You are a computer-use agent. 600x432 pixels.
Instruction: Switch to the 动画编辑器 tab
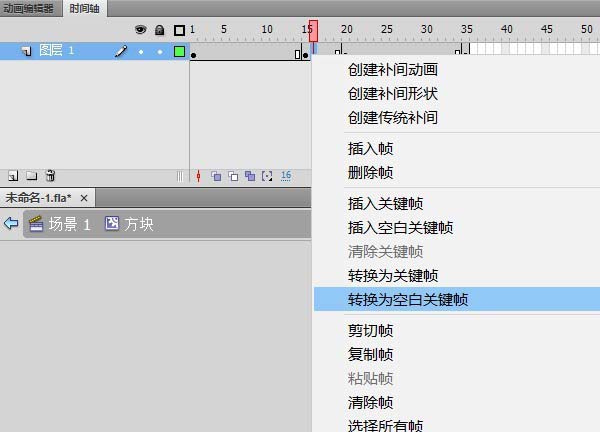click(29, 8)
